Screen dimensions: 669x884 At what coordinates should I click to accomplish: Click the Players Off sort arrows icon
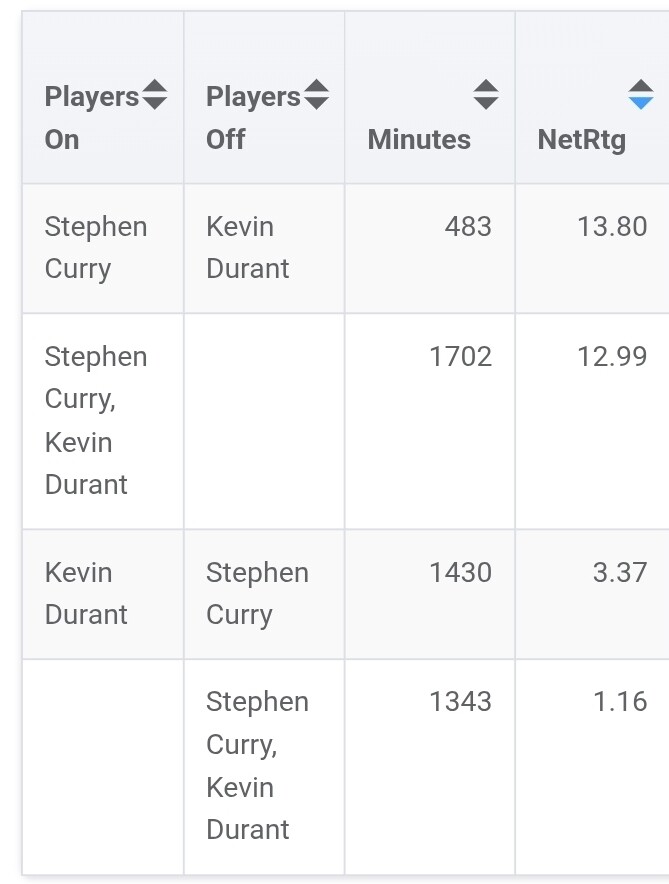click(x=316, y=95)
